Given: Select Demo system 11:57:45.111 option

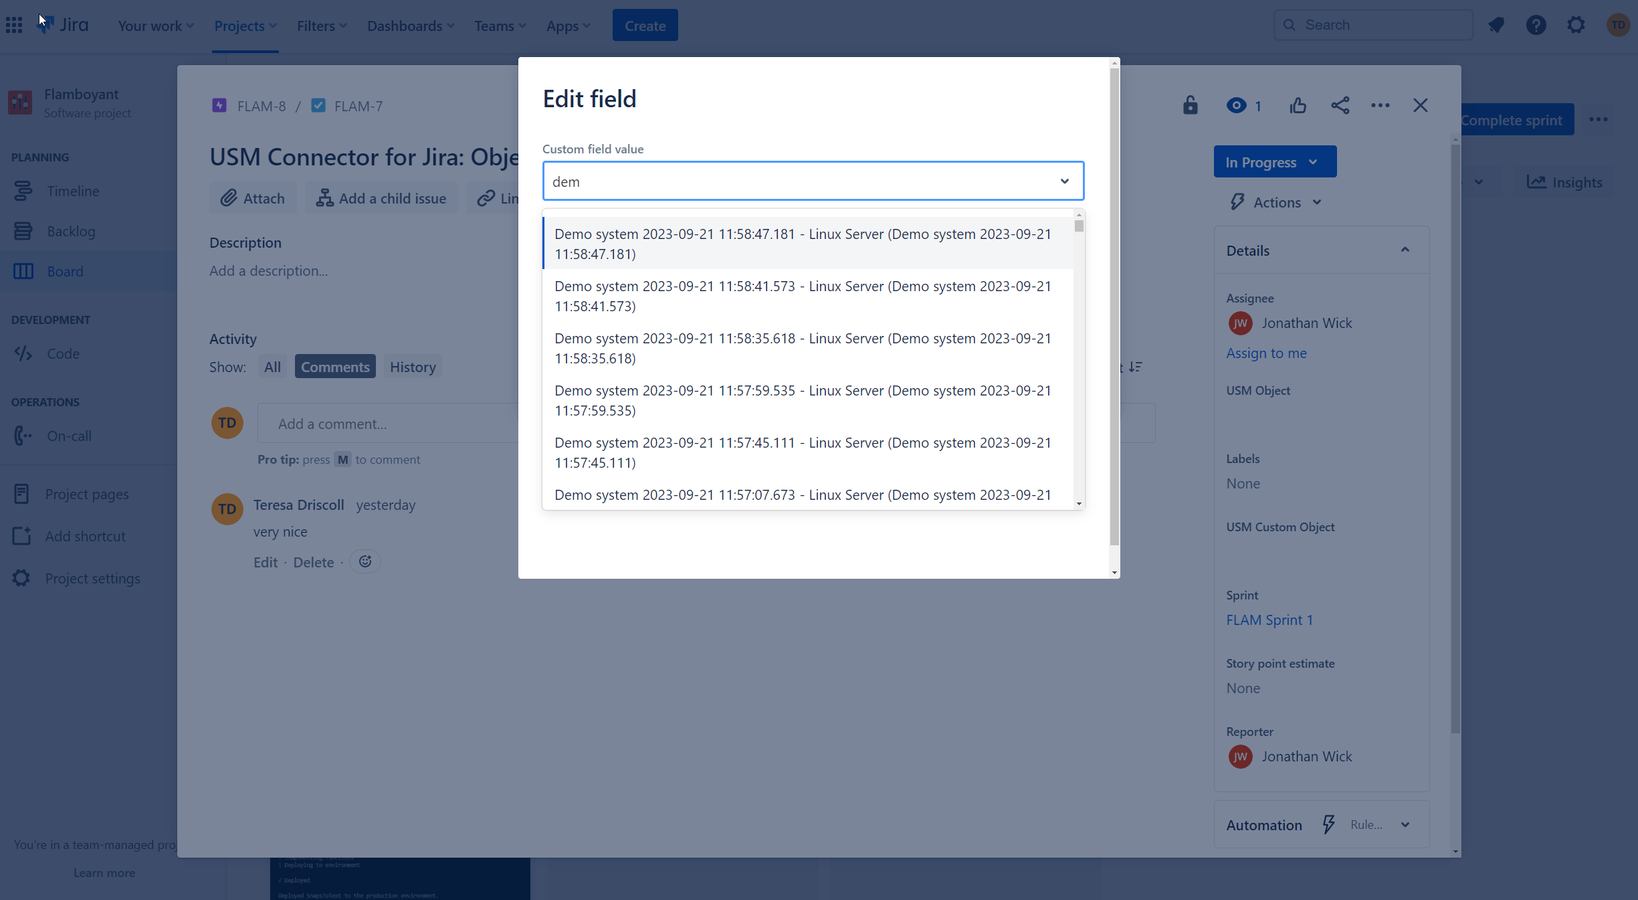Looking at the screenshot, I should coord(808,452).
